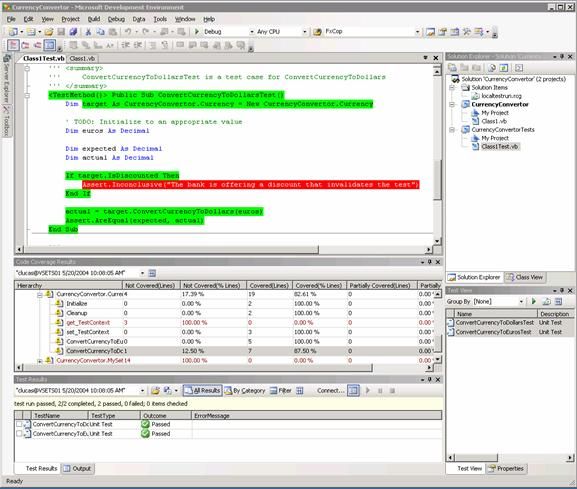The height and width of the screenshot is (489, 577).
Task: Click the New Project toolbar icon
Action: pyautogui.click(x=13, y=32)
